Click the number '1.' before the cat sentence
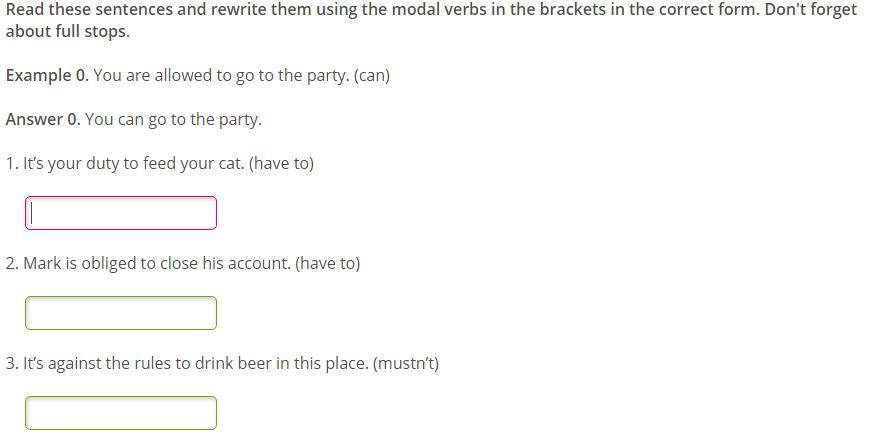Viewport: 883px width, 442px height. click(12, 163)
